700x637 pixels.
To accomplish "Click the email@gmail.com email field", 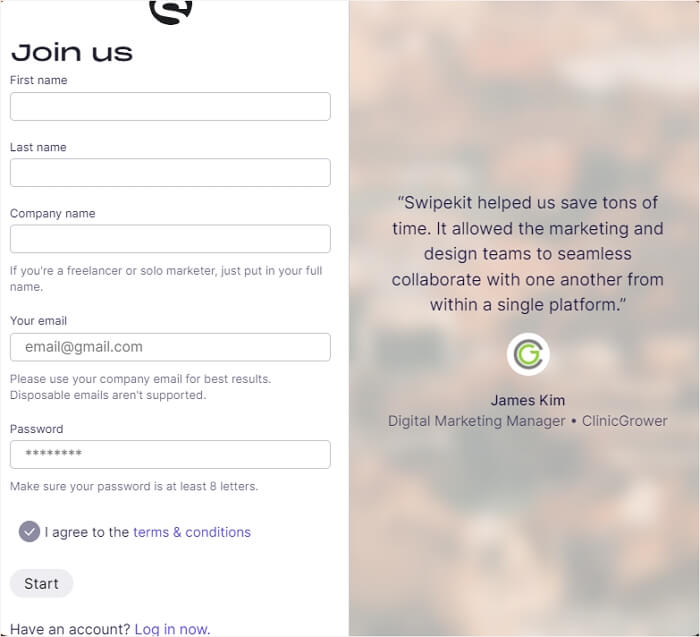I will point(170,347).
